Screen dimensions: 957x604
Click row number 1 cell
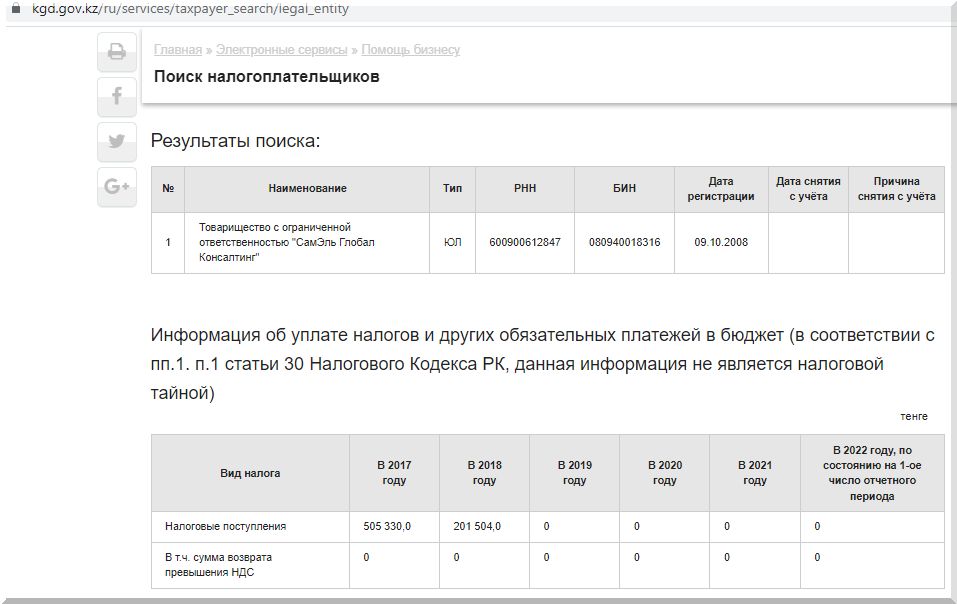168,242
